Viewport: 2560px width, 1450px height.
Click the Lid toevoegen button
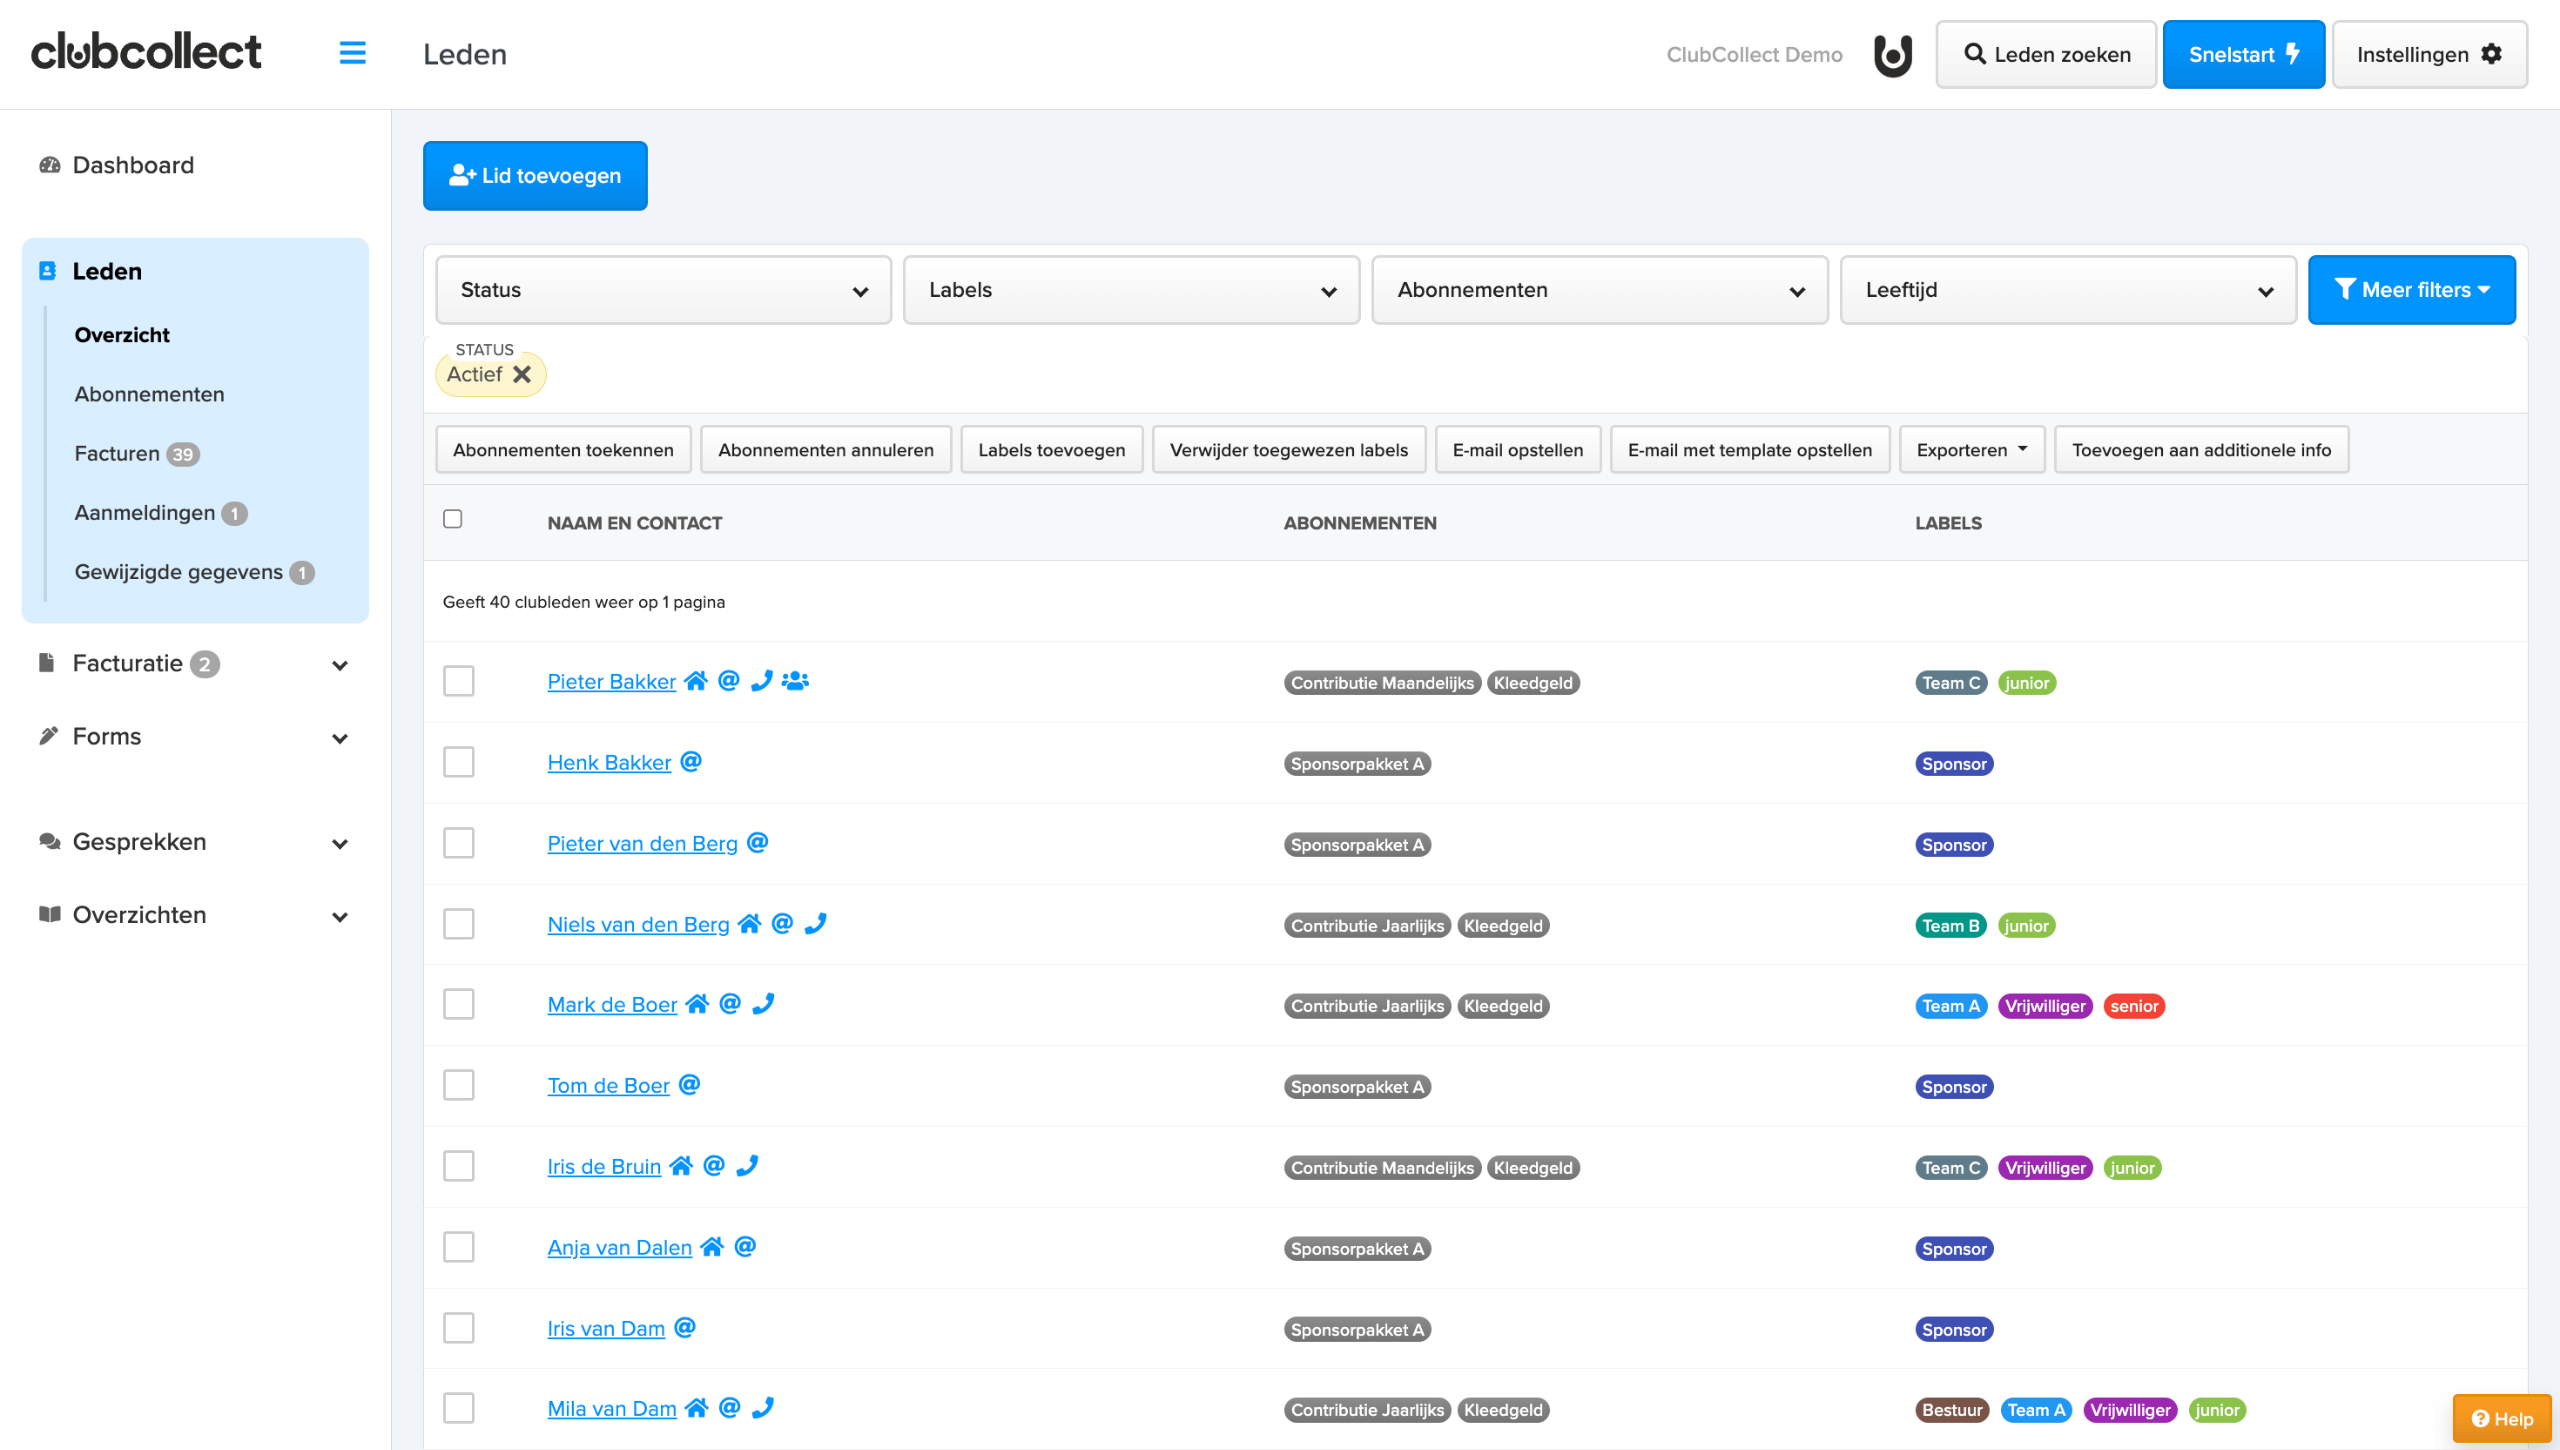[535, 176]
